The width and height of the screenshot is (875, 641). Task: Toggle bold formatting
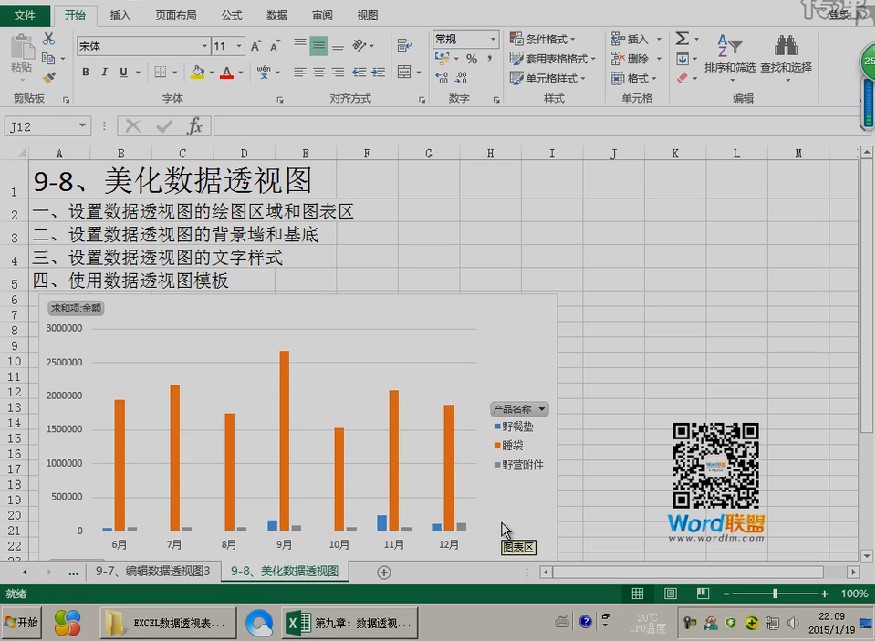pos(86,71)
